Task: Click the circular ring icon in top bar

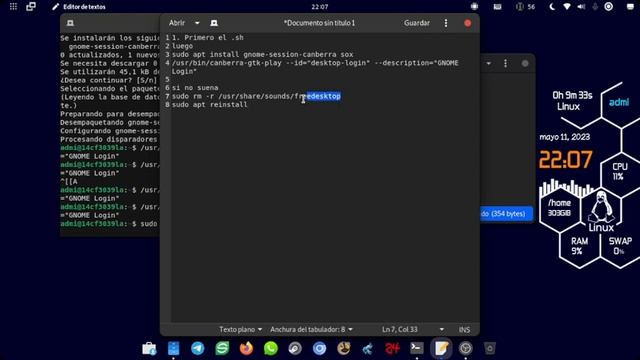Action: pyautogui.click(x=609, y=7)
